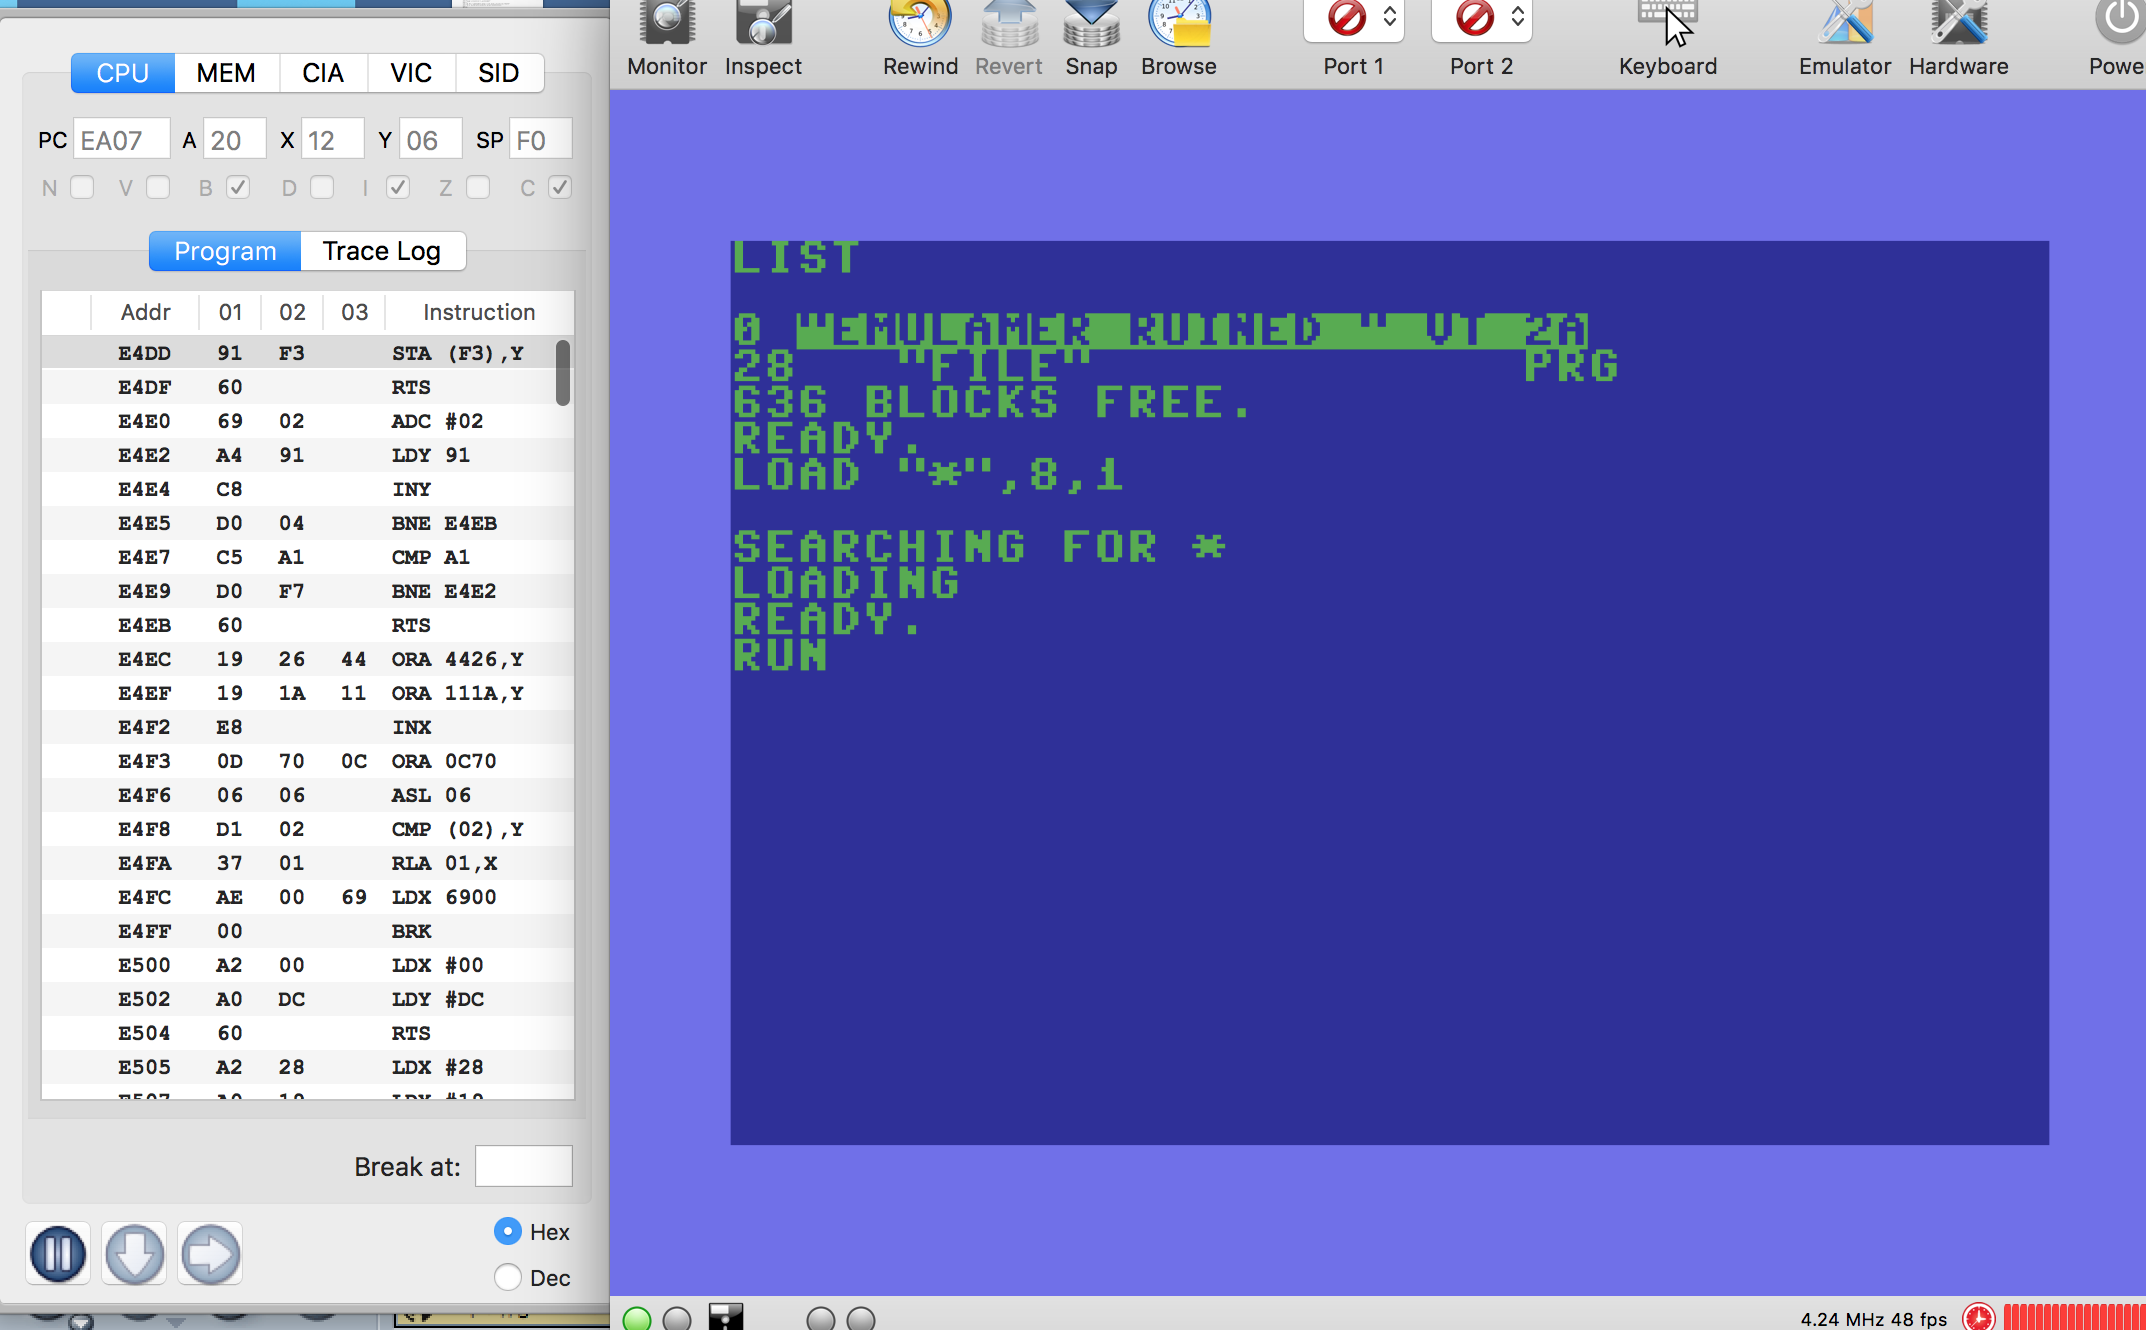Open the Port 2 device dropdown
The width and height of the screenshot is (2146, 1330).
point(1482,18)
